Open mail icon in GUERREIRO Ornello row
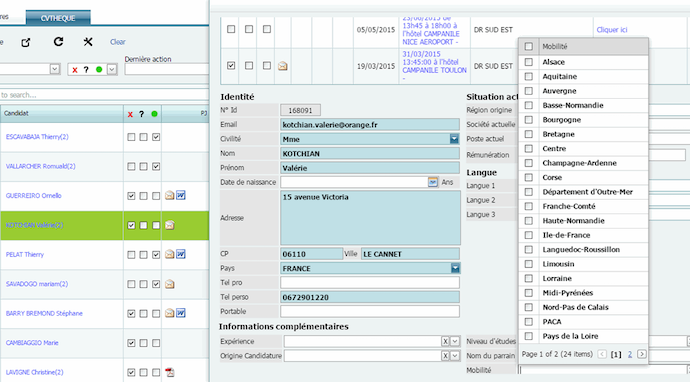This screenshot has height=382, width=690. pyautogui.click(x=169, y=195)
